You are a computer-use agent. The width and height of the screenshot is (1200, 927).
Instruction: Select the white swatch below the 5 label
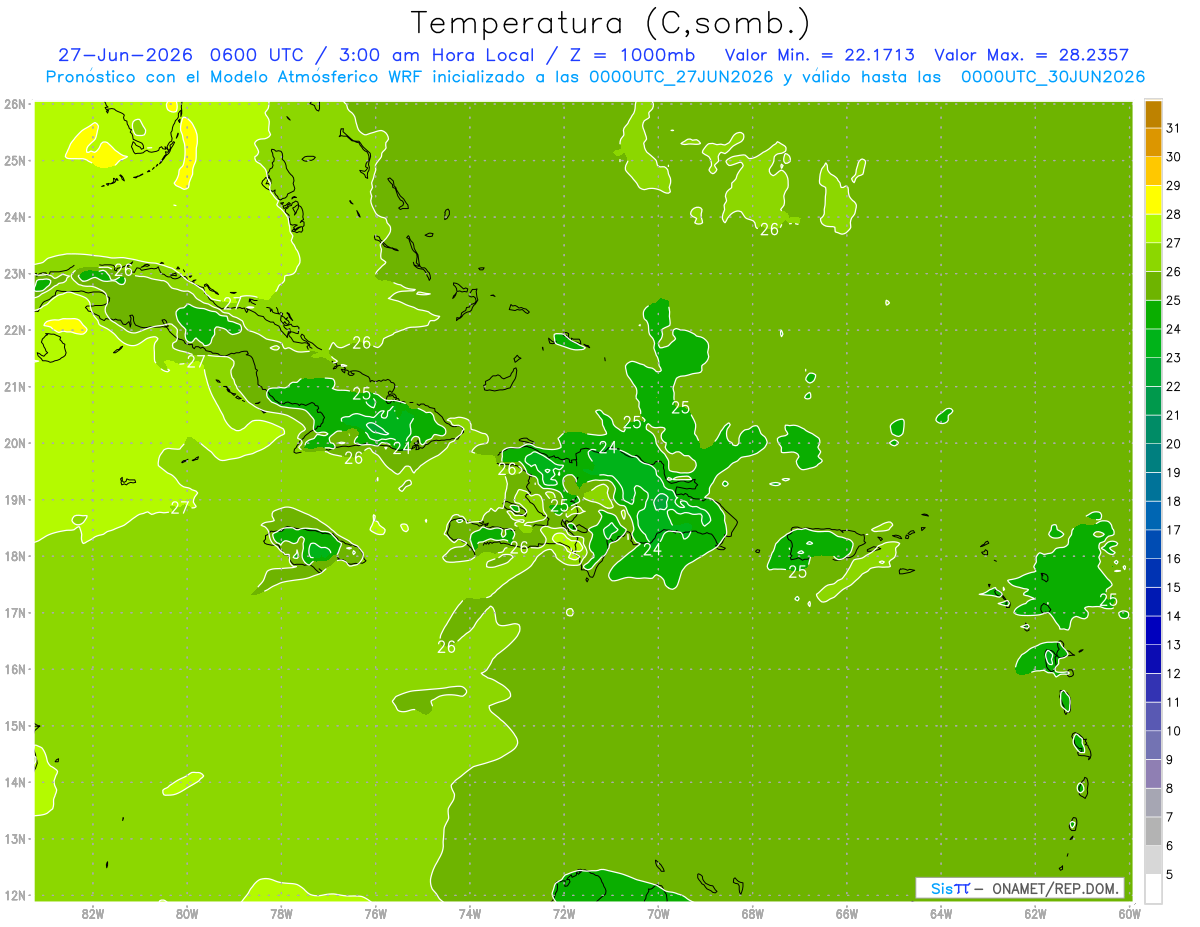1153,888
